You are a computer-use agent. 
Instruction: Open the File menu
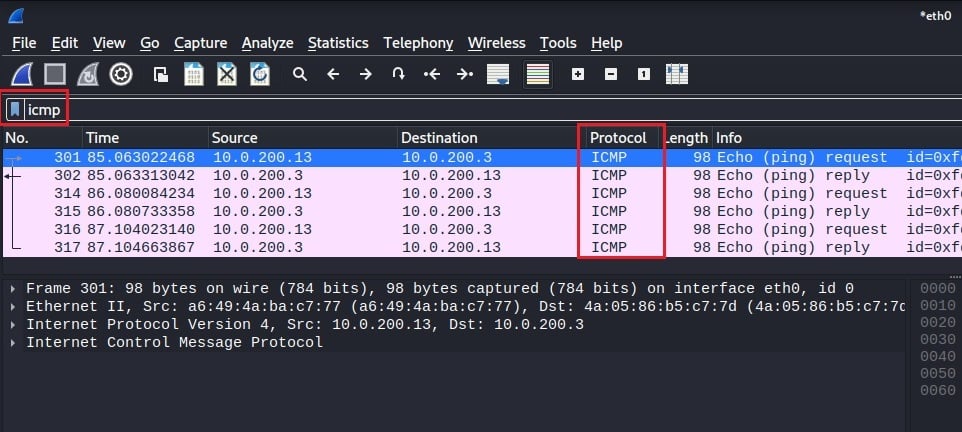(24, 43)
